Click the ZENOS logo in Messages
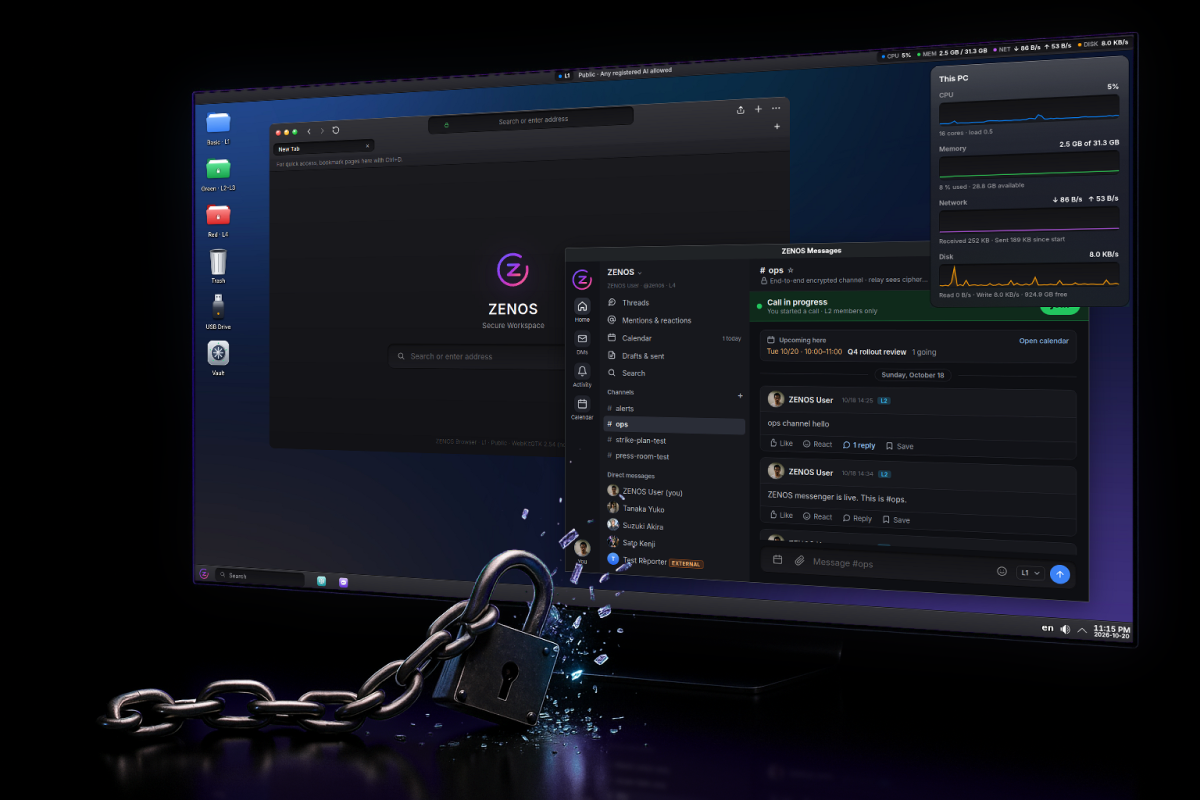Image resolution: width=1200 pixels, height=800 pixels. (582, 279)
